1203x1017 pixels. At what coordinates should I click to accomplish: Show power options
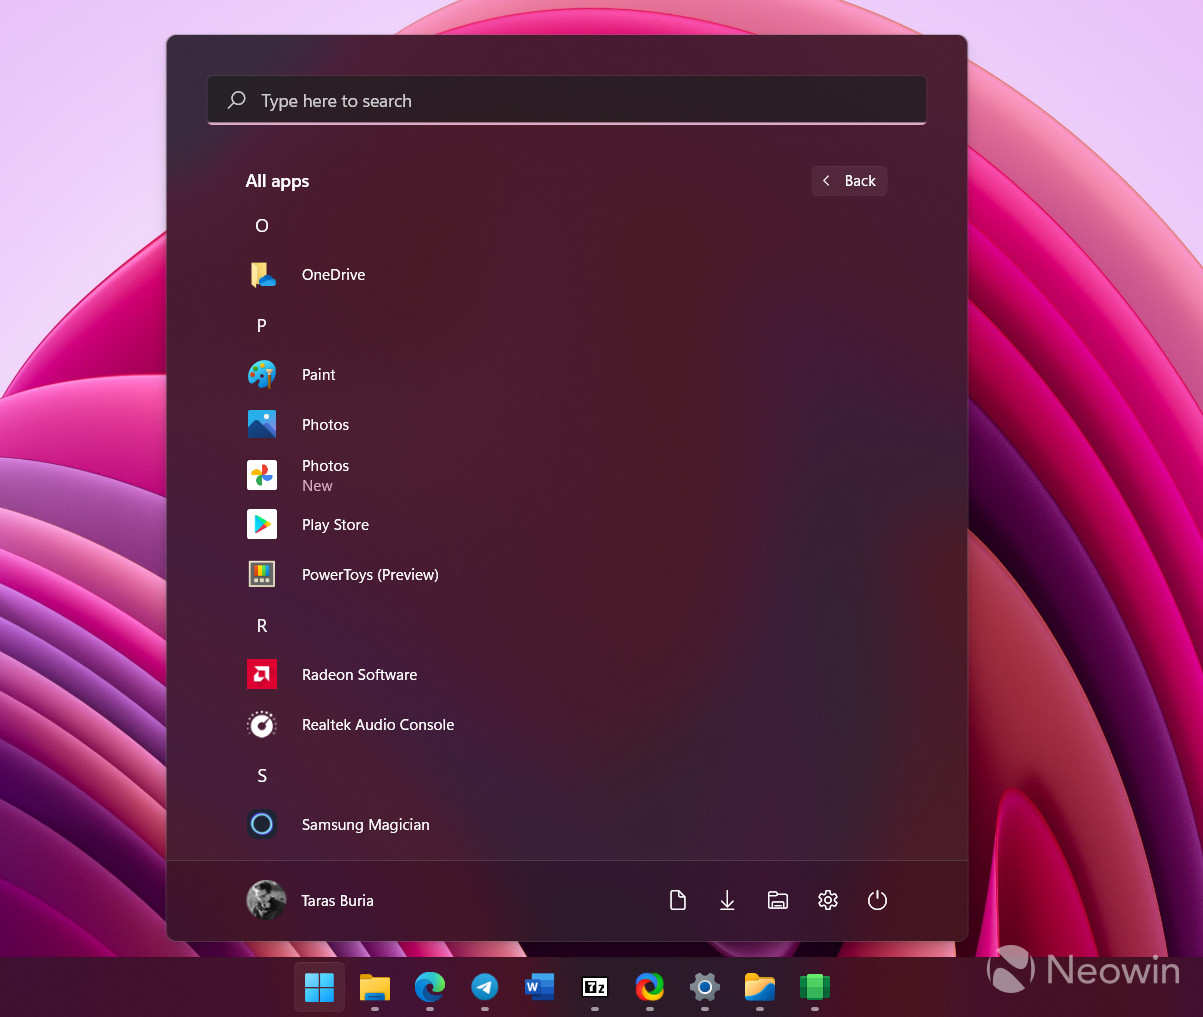point(877,900)
